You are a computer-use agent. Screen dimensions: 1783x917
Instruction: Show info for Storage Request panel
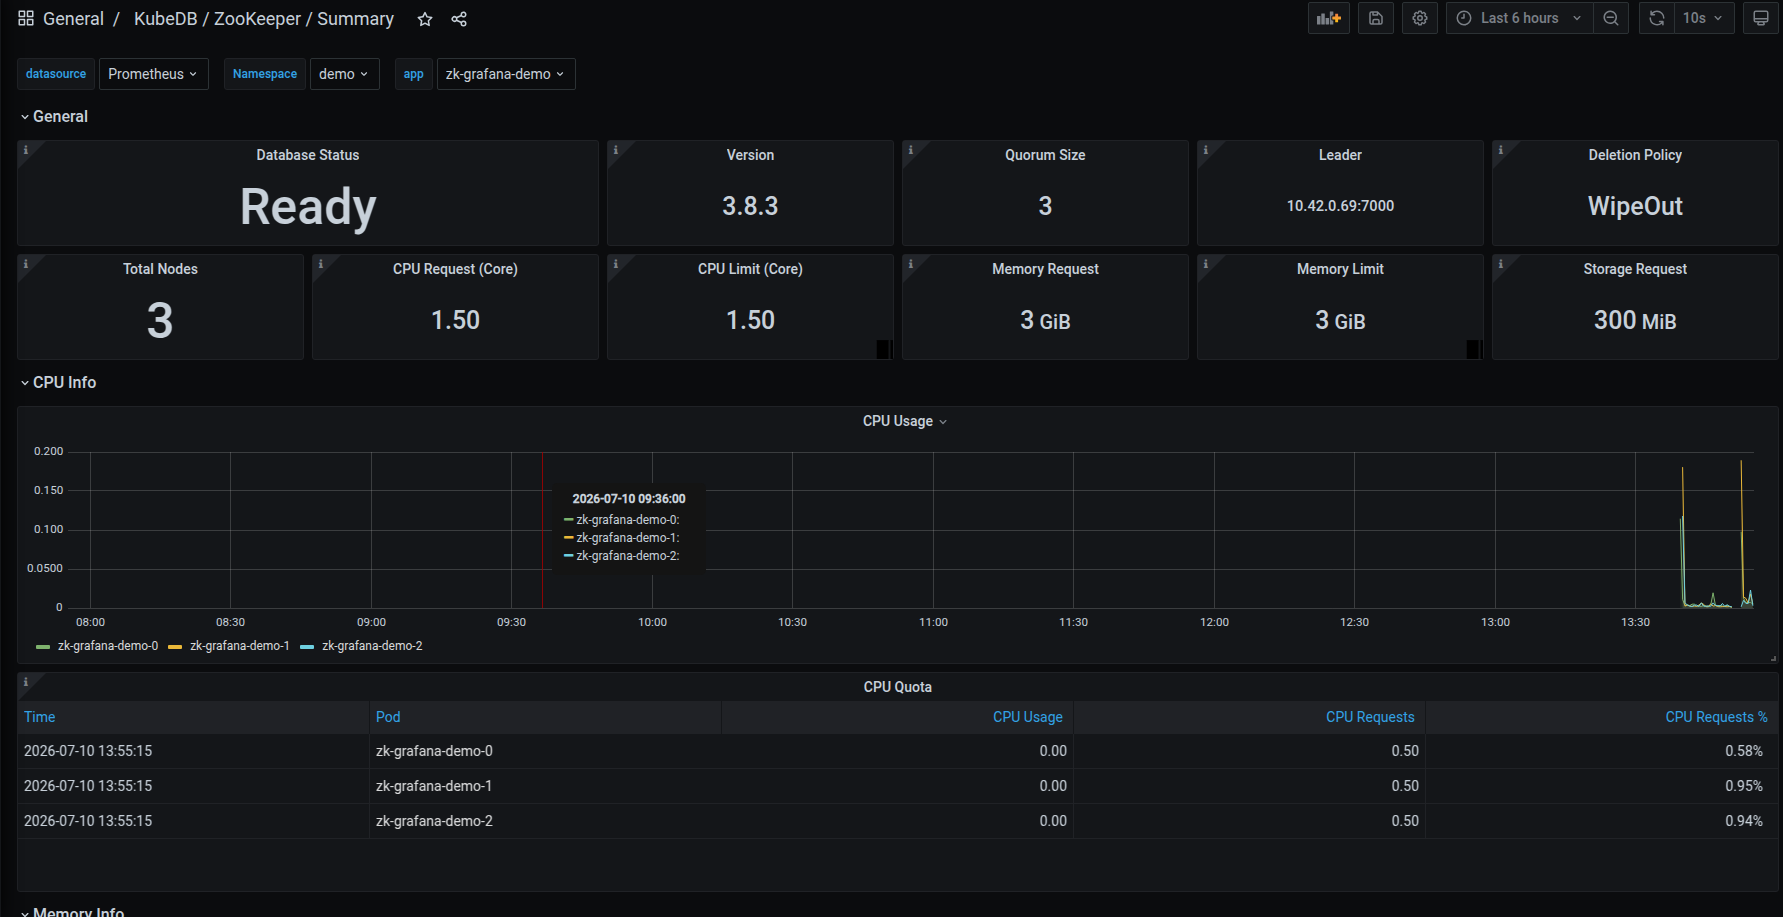click(1501, 264)
